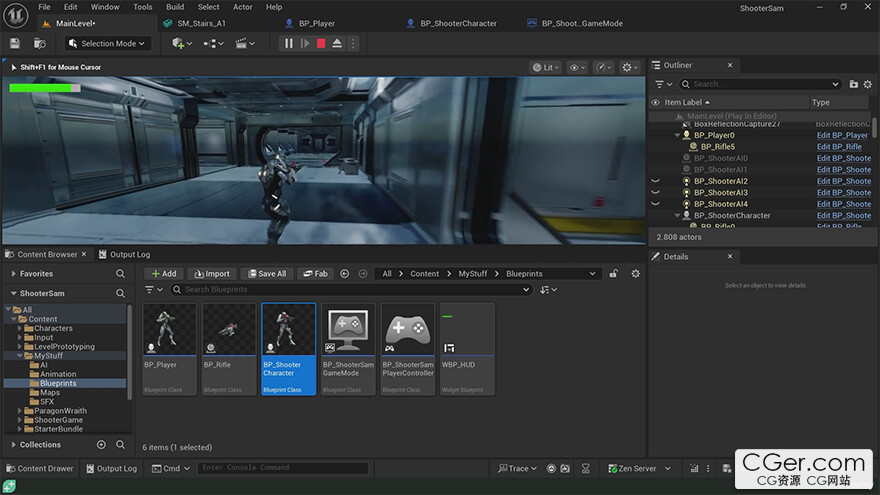This screenshot has height=495, width=880.
Task: Open Content Drawer from status bar
Action: click(39, 468)
